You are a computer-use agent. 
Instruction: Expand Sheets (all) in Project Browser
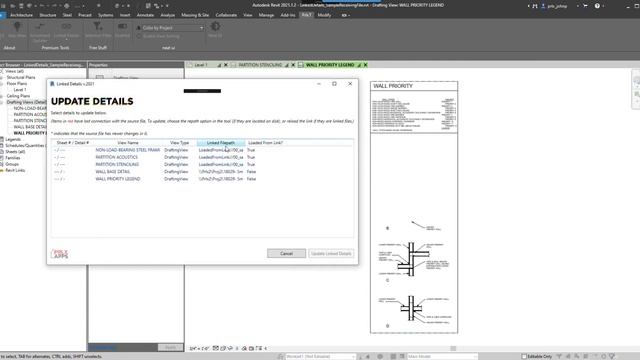tap(2, 151)
